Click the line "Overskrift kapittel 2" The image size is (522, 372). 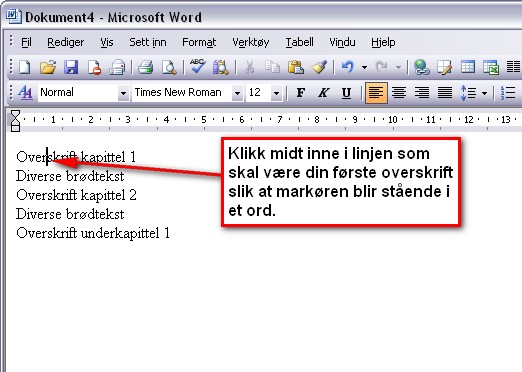(x=76, y=195)
